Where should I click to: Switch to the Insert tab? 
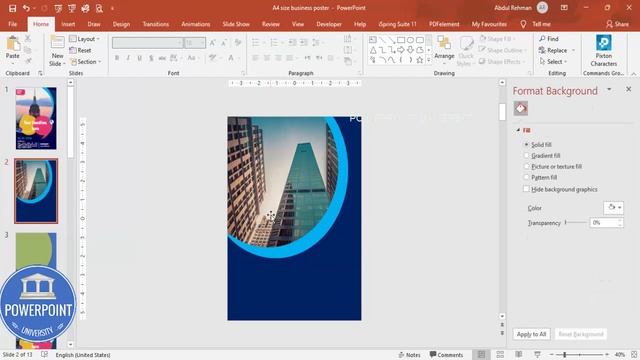click(68, 24)
